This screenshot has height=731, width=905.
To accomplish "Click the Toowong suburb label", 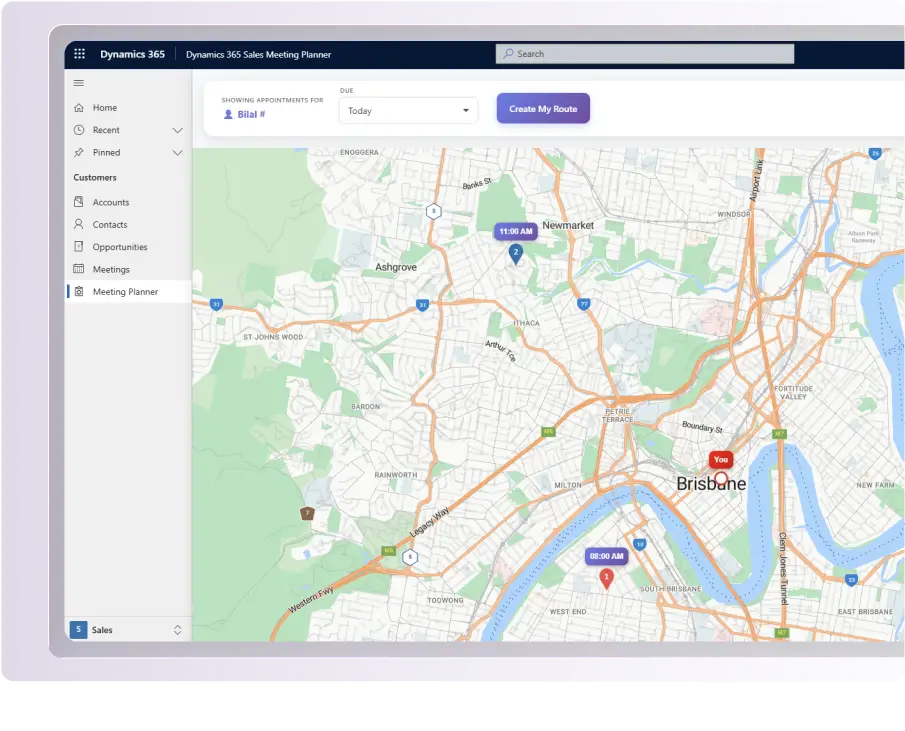I will (x=445, y=600).
